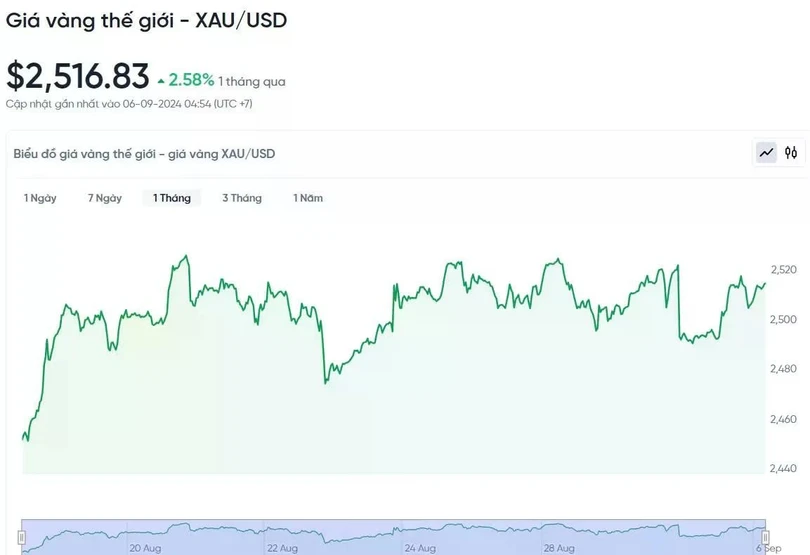Click 22 Aug on the range navigator
810x555 pixels.
(x=282, y=548)
